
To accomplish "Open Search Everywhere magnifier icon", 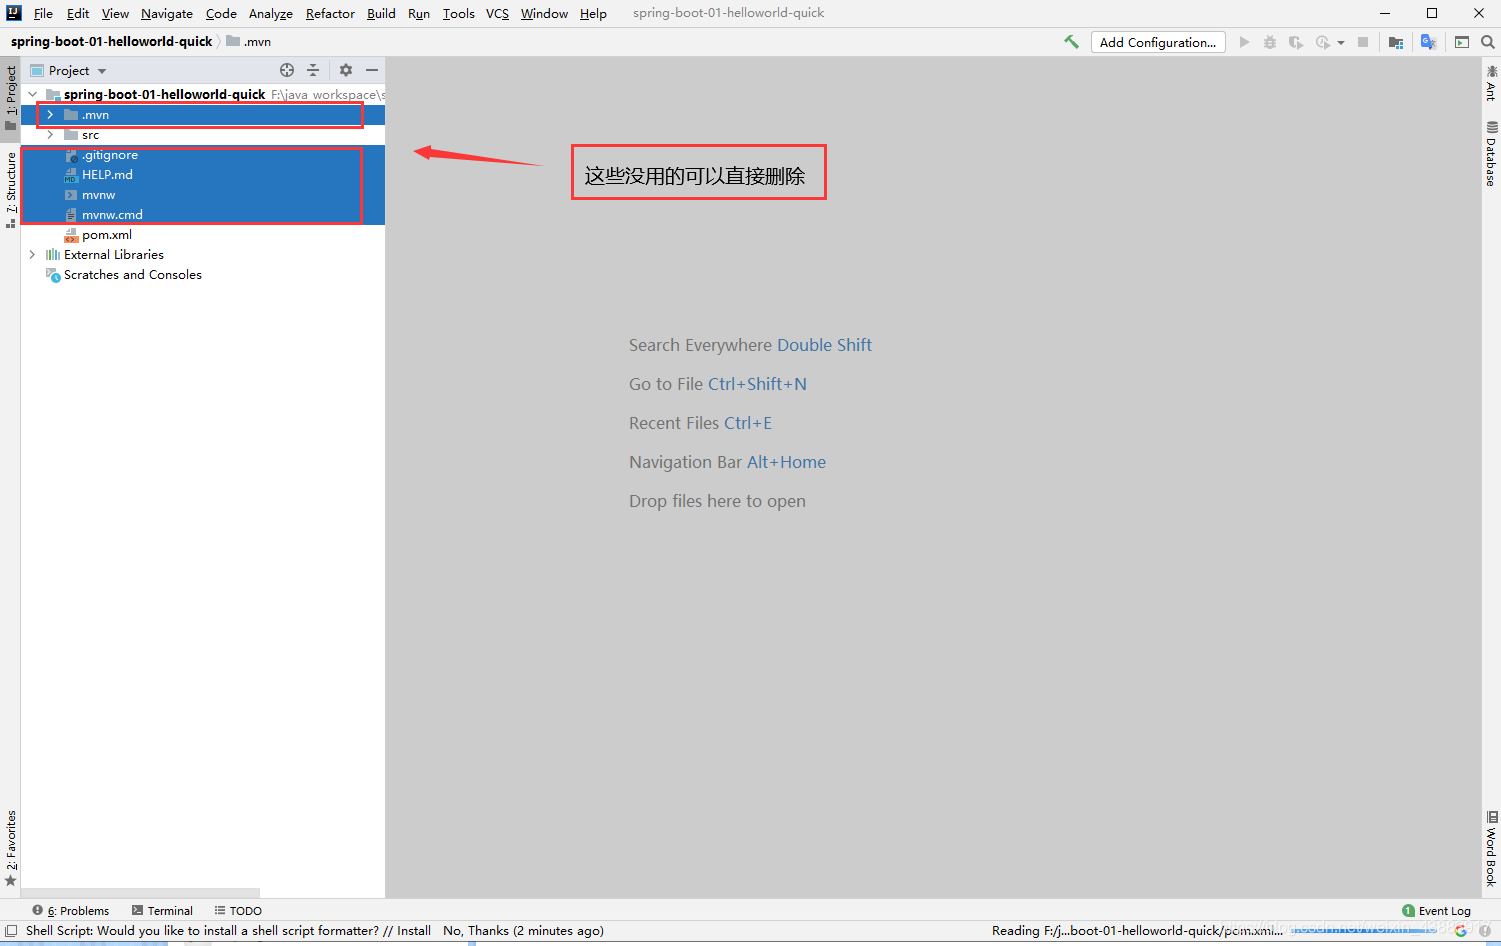I will click(1488, 42).
